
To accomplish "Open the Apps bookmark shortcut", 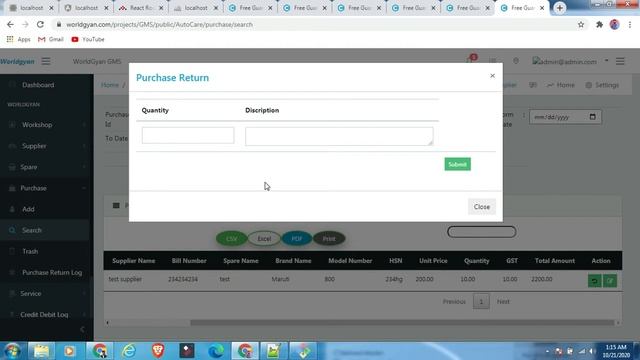I will pos(18,39).
